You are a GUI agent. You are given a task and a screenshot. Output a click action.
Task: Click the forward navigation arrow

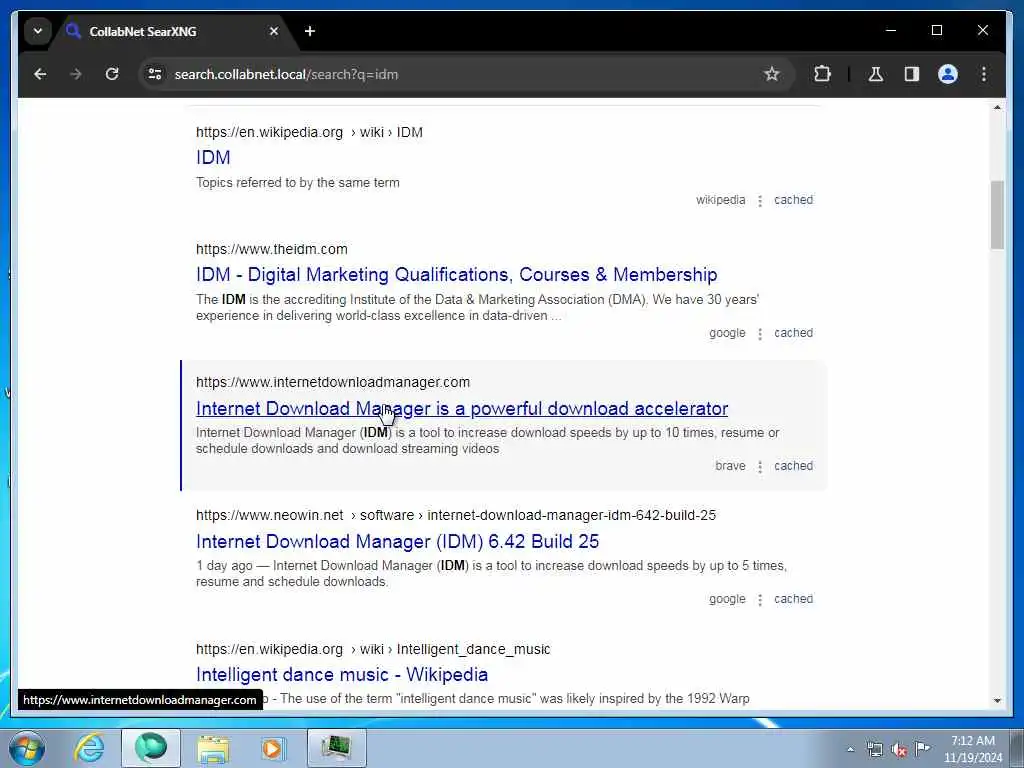pyautogui.click(x=76, y=74)
